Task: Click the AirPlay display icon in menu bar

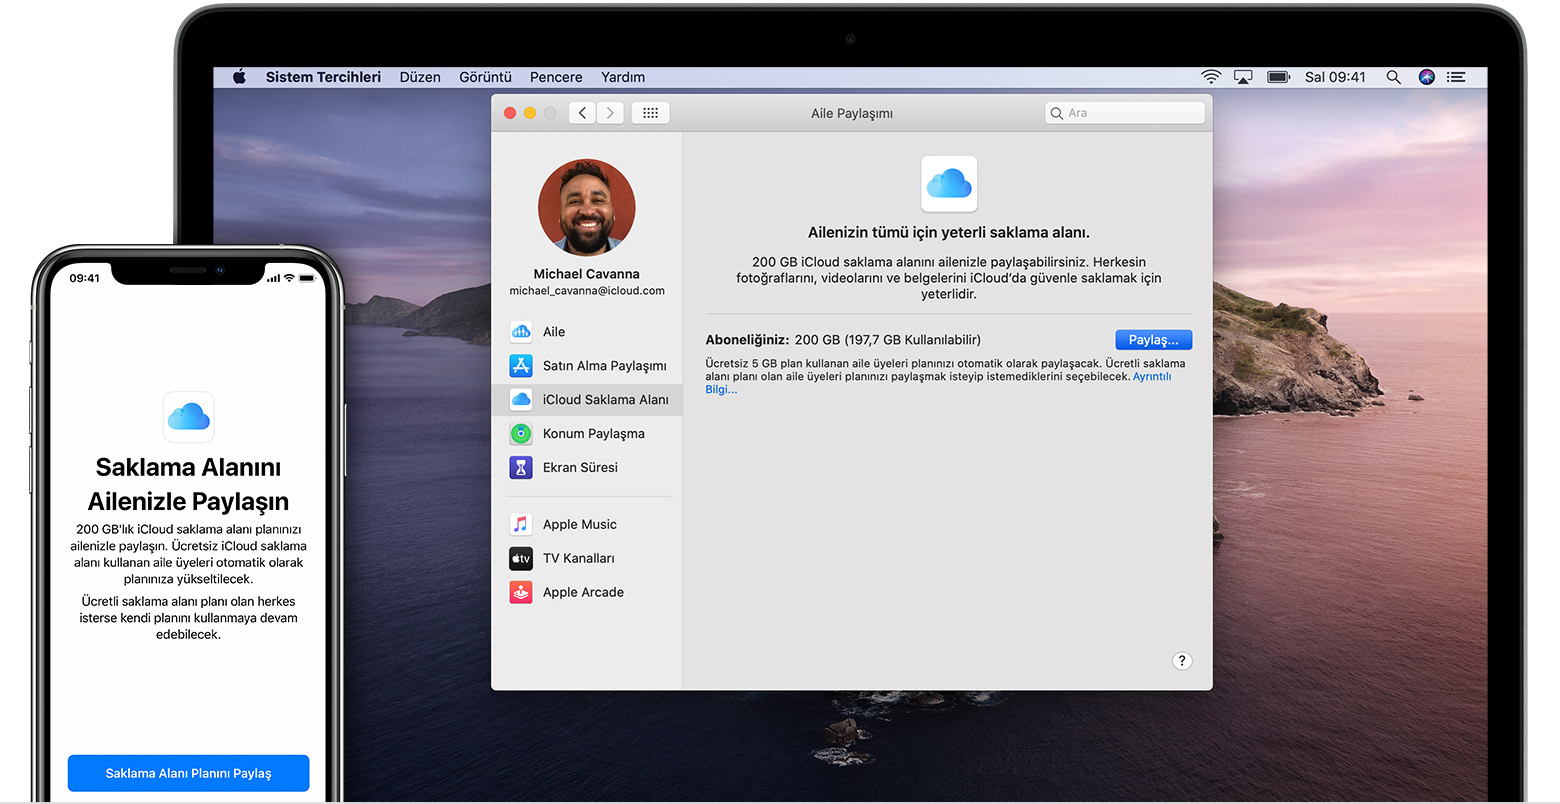Action: 1243,77
